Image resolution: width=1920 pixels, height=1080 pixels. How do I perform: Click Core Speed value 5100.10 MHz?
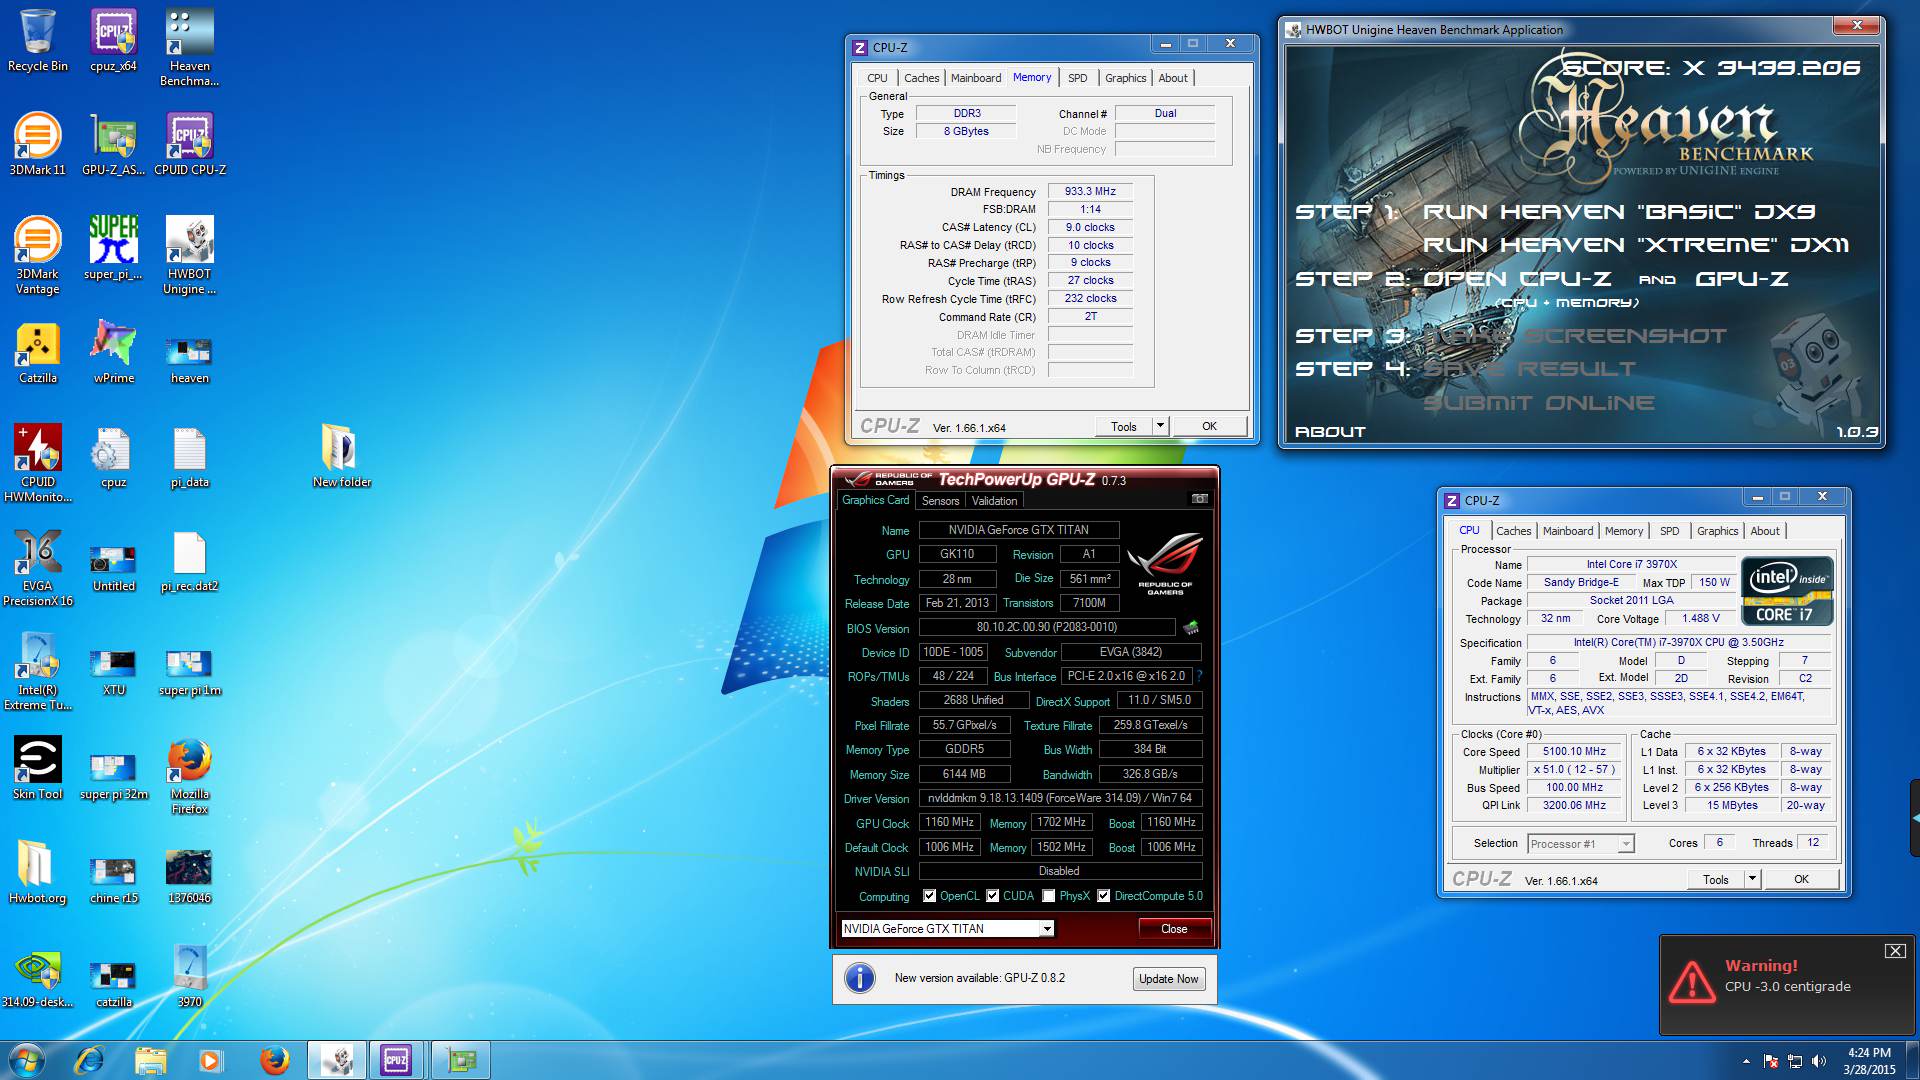(x=1574, y=752)
